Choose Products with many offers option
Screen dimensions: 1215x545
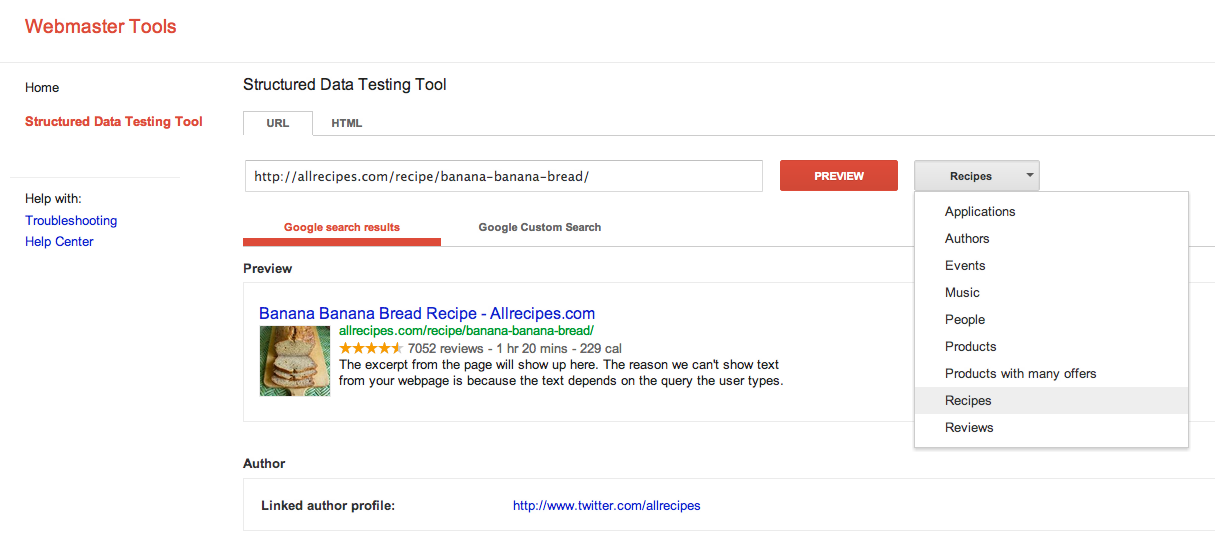(x=1020, y=374)
